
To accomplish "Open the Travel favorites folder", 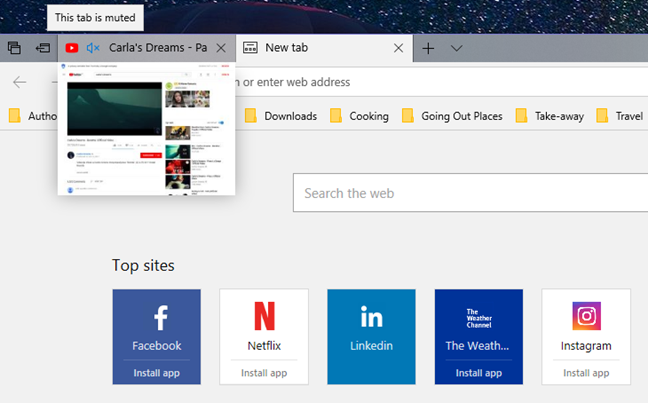I will point(619,116).
